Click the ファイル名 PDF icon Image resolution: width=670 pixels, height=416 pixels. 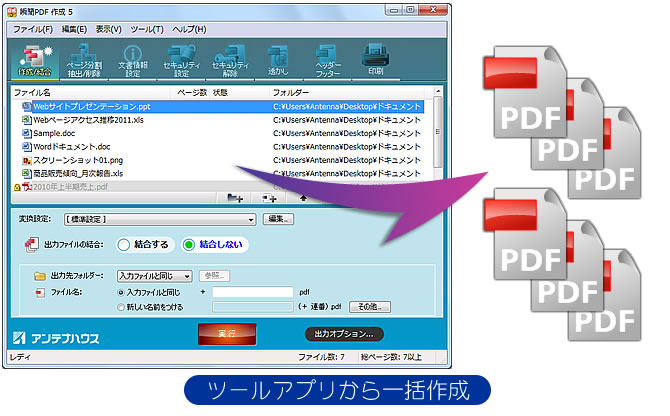pyautogui.click(x=40, y=293)
